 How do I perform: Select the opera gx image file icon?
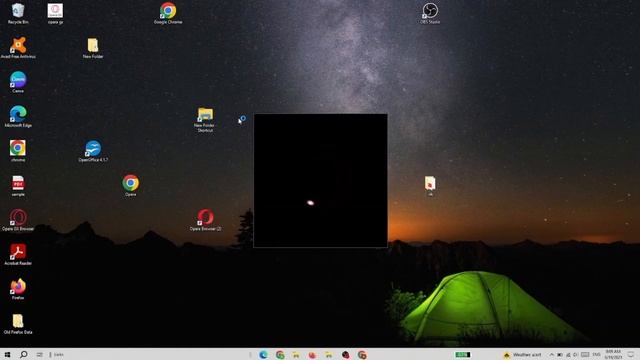point(55,13)
